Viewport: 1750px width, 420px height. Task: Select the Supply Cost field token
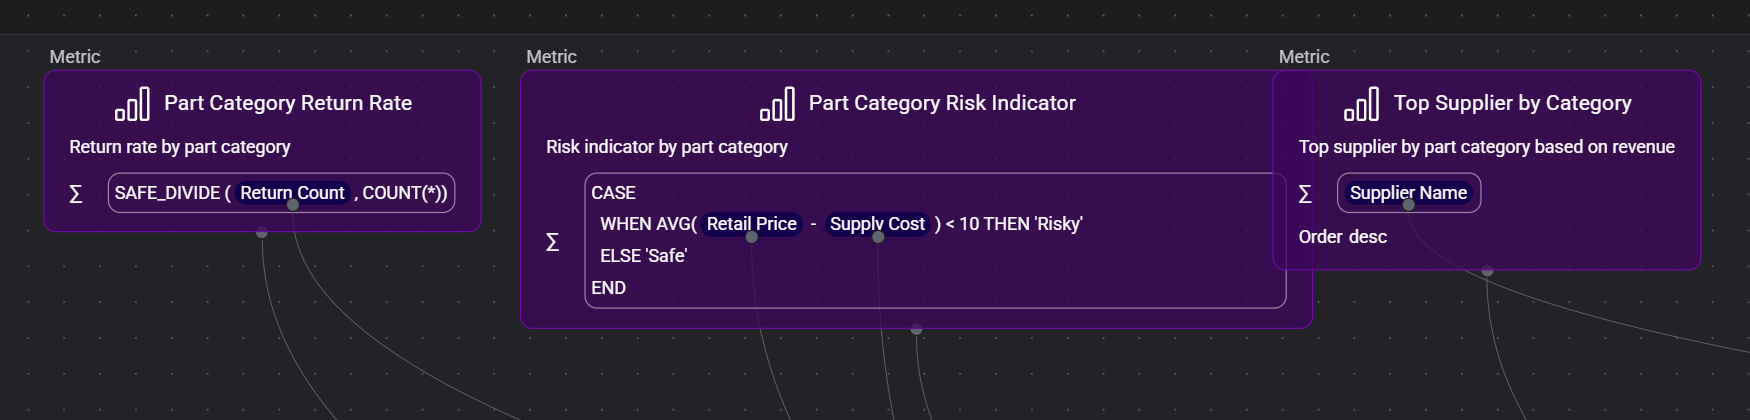pyautogui.click(x=877, y=224)
